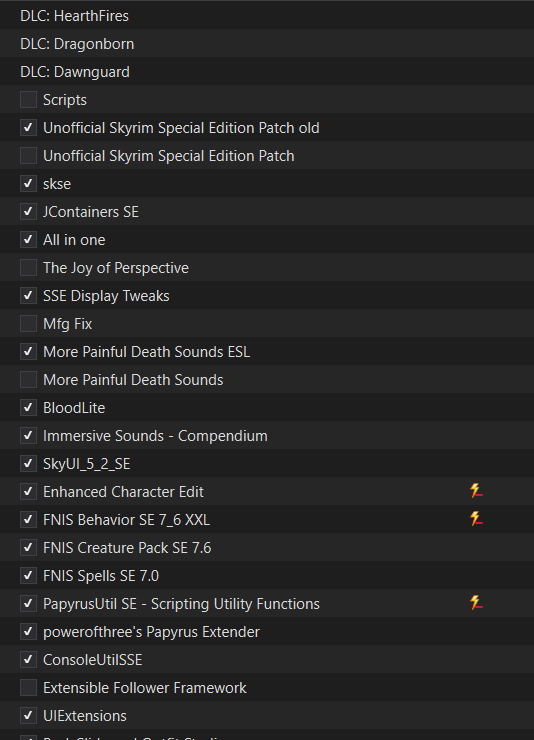Enable Unofficial Skyrim Special Edition Patch checkbox

pos(28,155)
